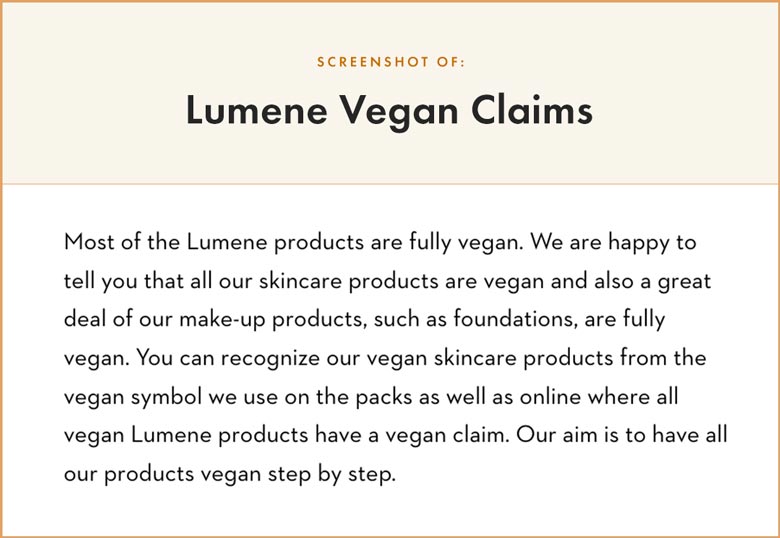This screenshot has width=780, height=538.
Task: Click the "Lumene Vegan Claims" heading
Action: pyautogui.click(x=389, y=111)
